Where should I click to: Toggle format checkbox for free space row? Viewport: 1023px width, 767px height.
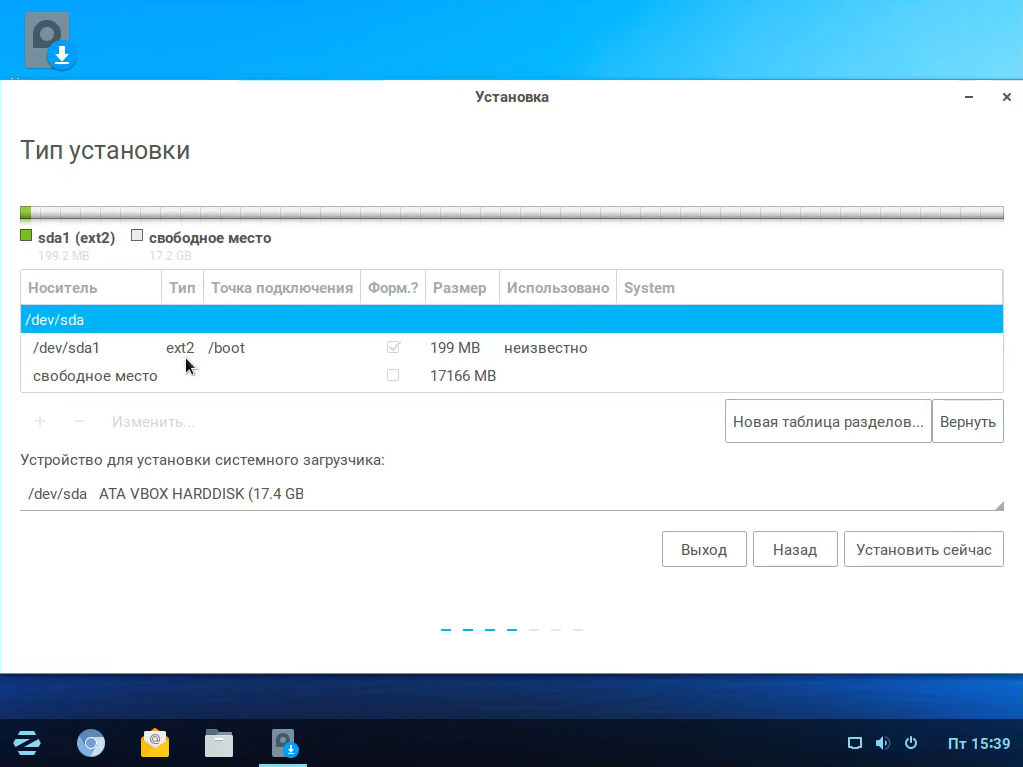393,376
